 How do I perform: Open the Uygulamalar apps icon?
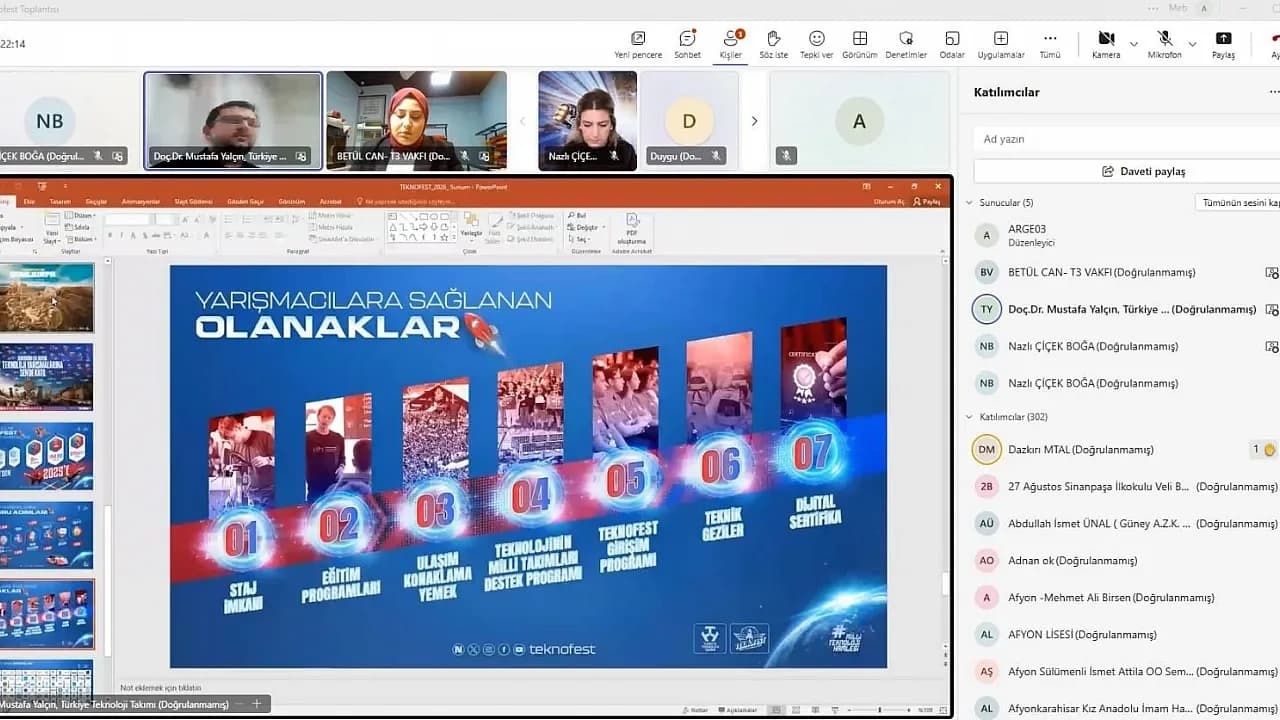click(x=1001, y=40)
